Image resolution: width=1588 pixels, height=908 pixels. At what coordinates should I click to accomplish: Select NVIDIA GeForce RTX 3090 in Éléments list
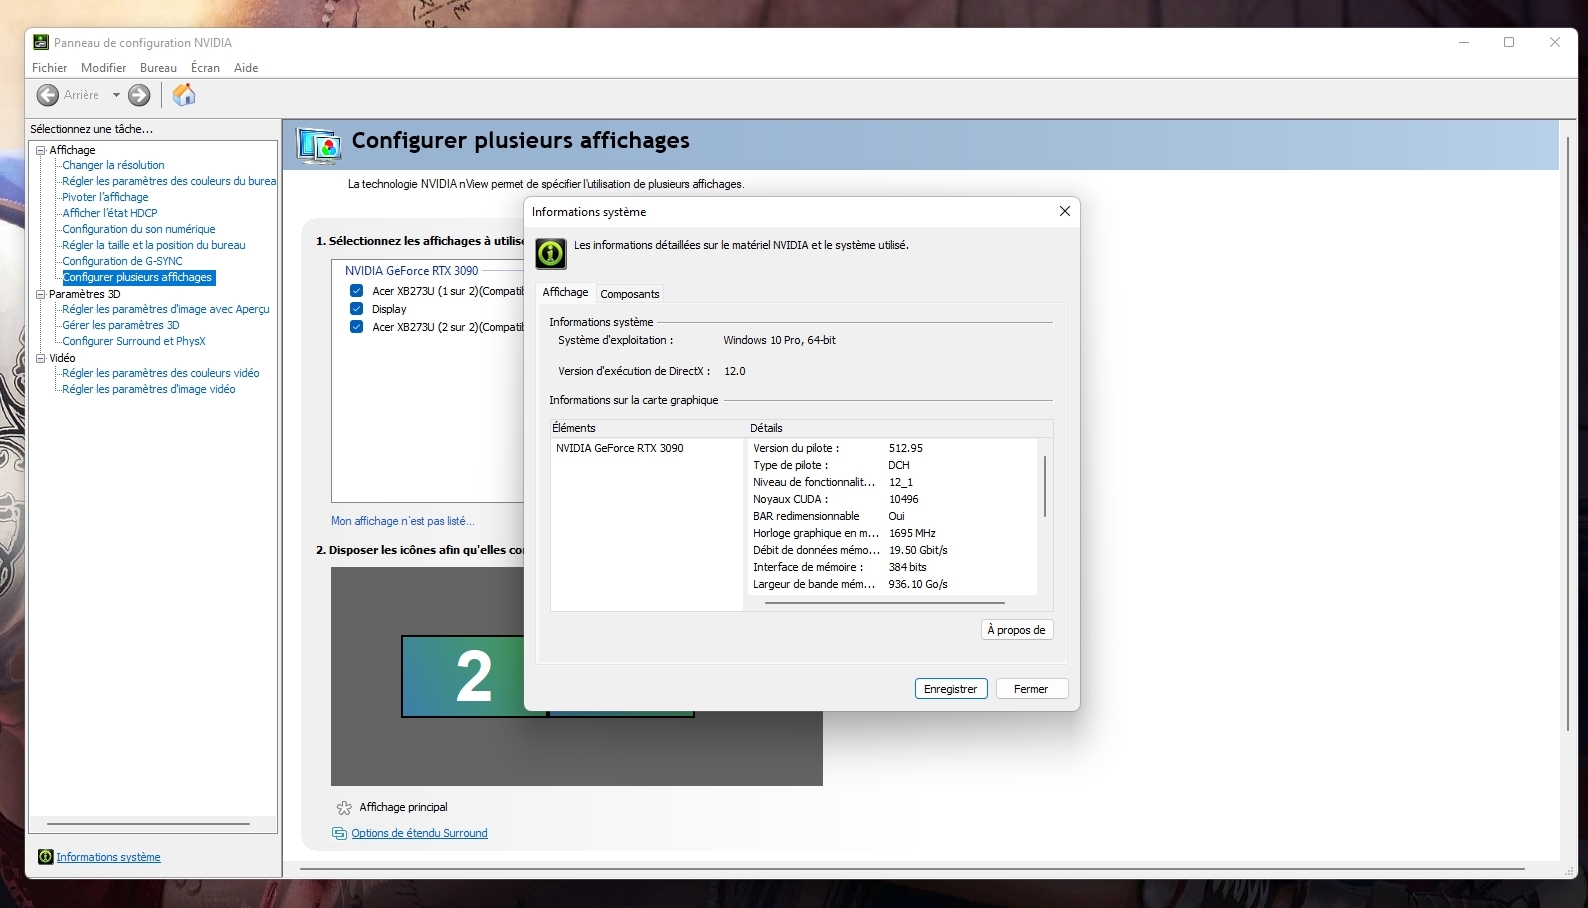point(620,448)
